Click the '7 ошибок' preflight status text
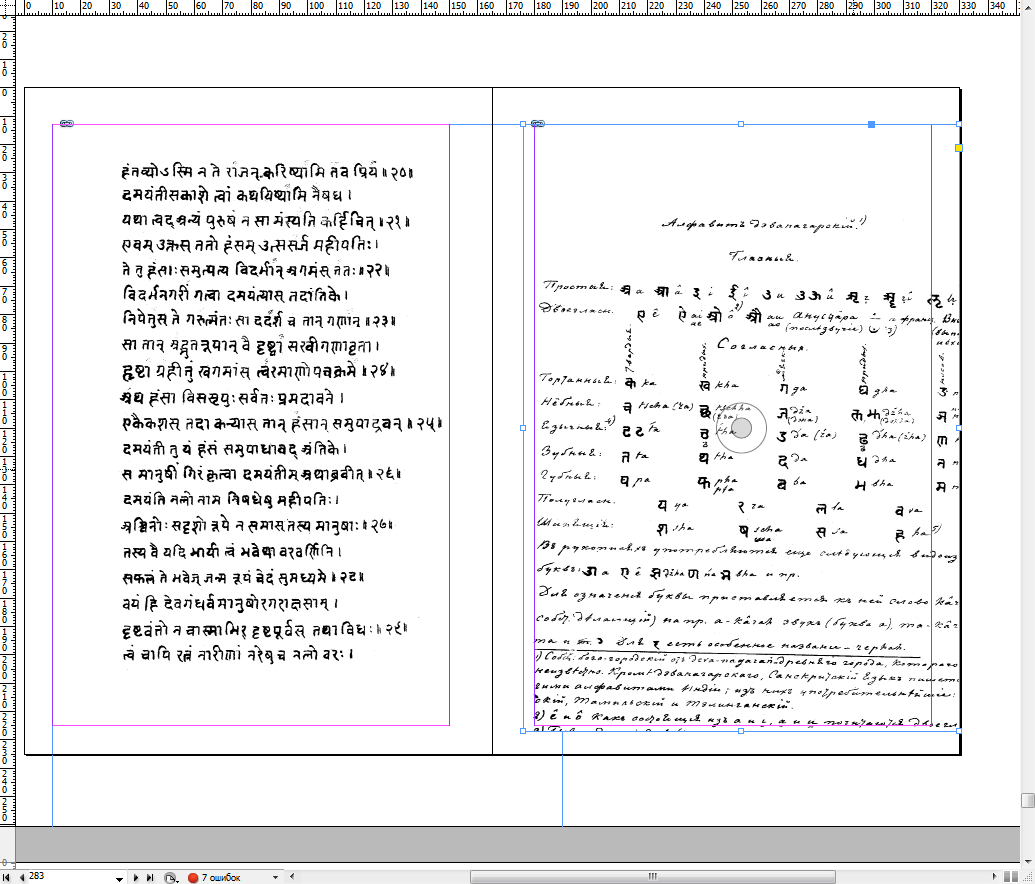The height and width of the screenshot is (884, 1035). (x=221, y=877)
